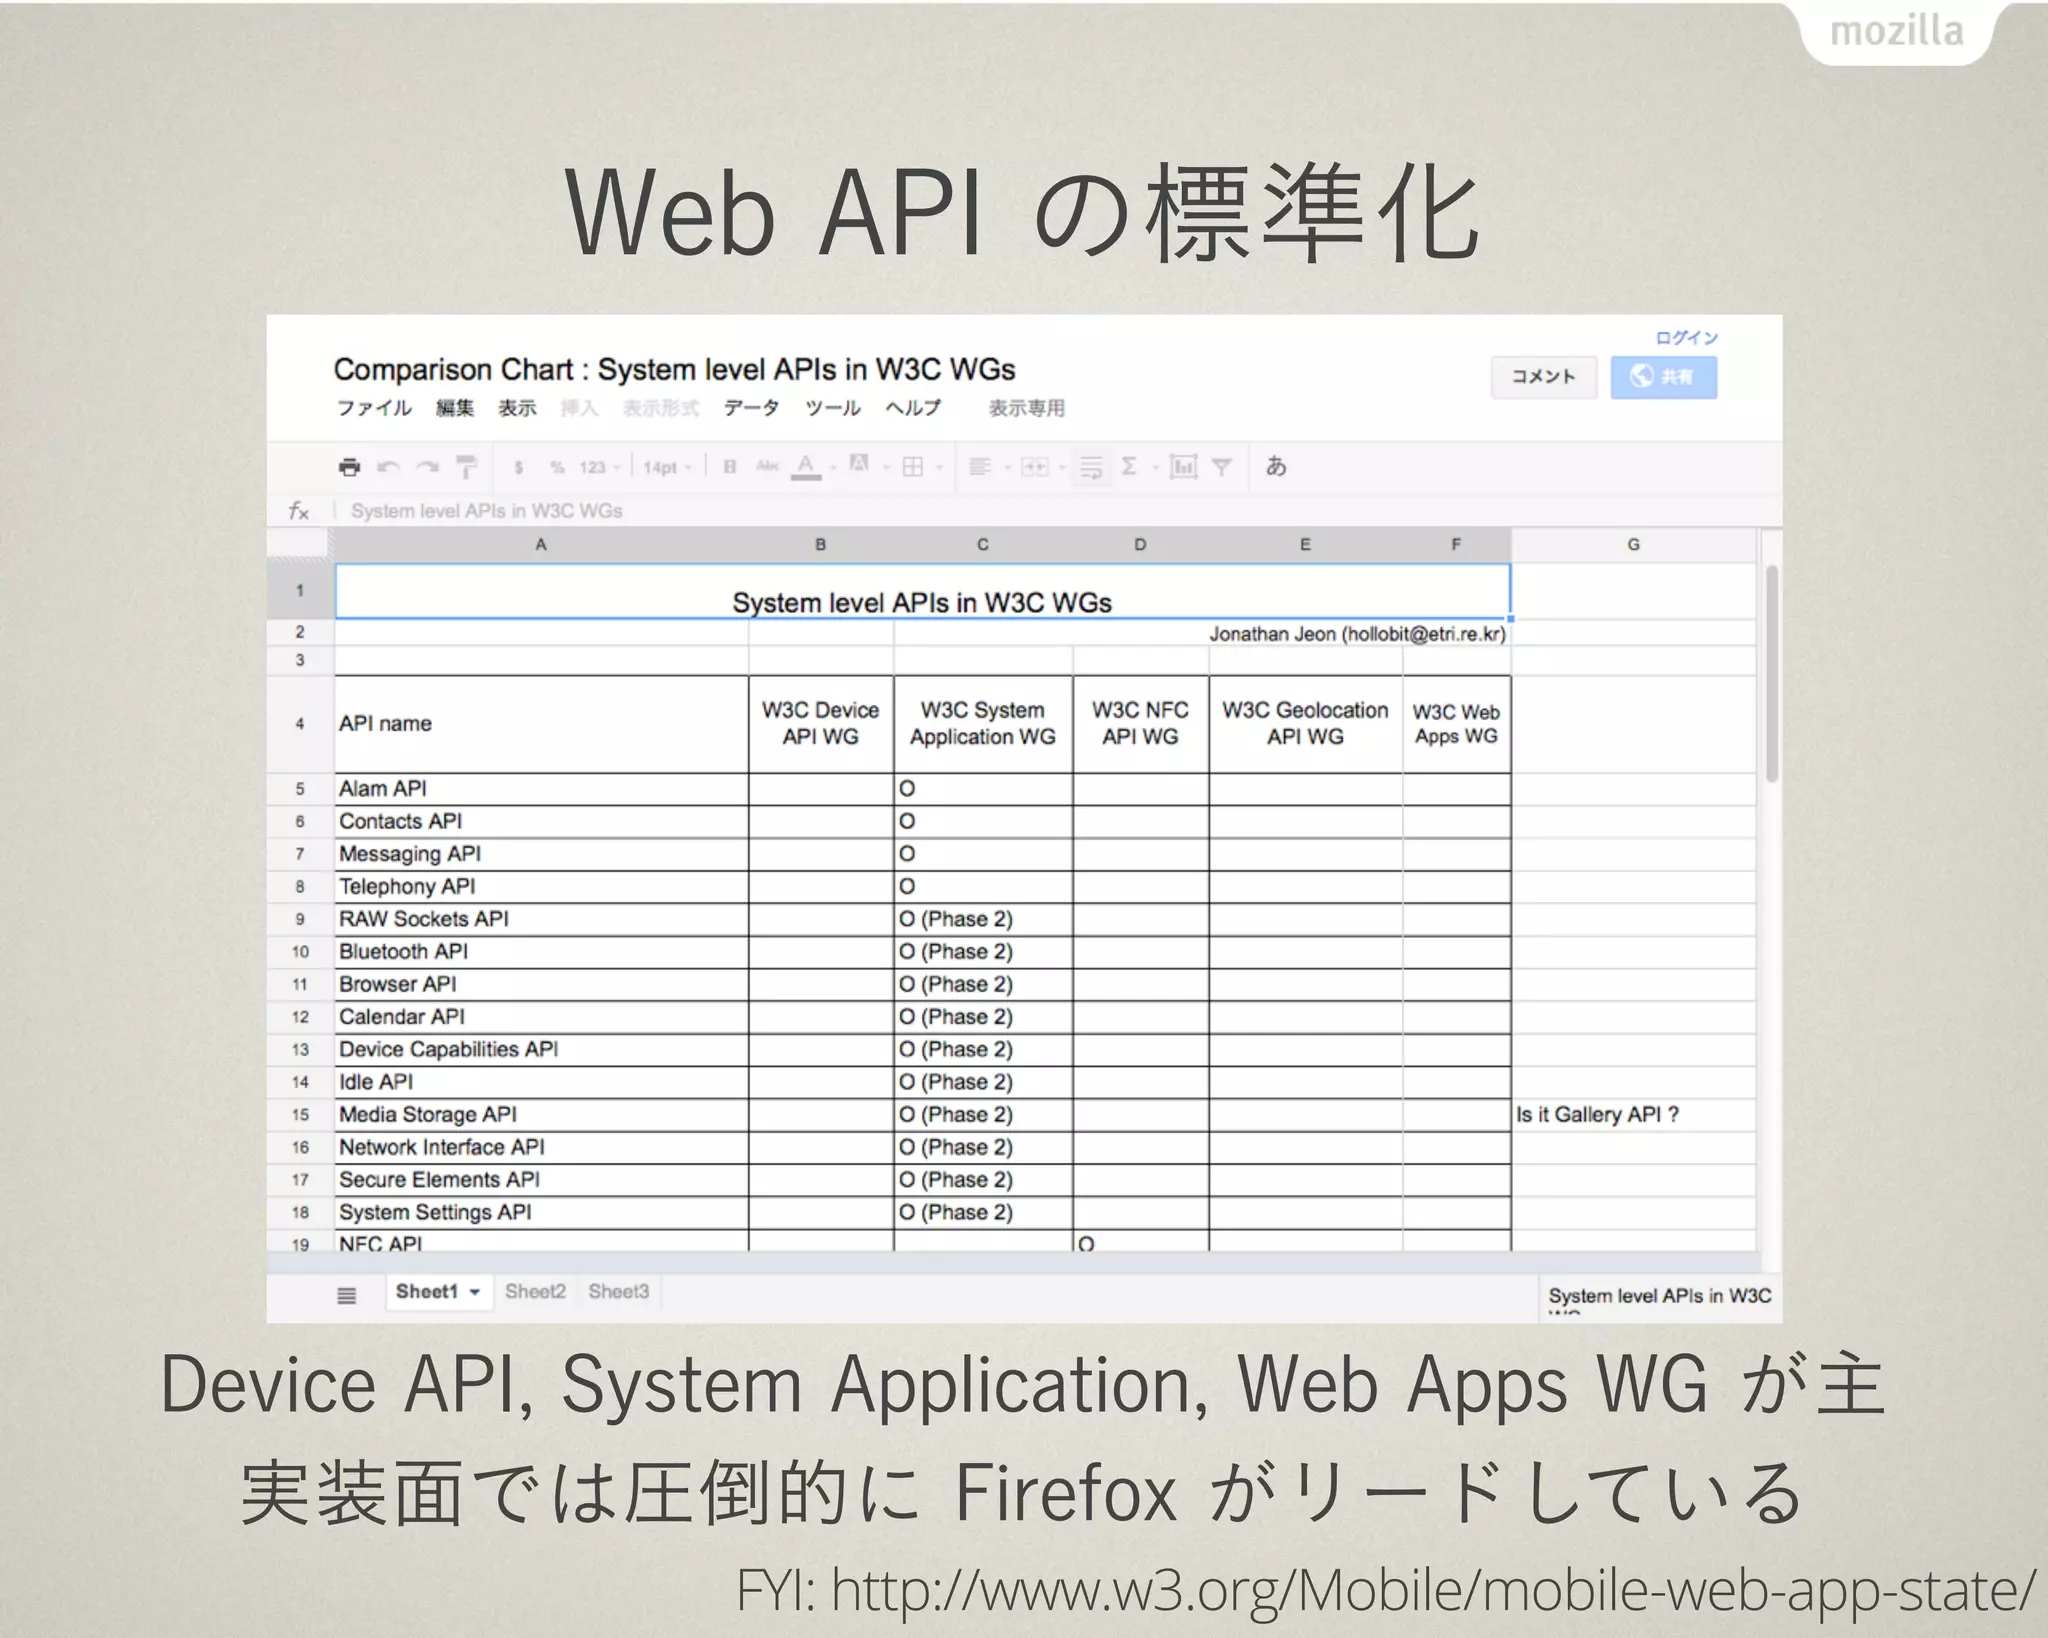Open the ヘルプ menu
The image size is (2048, 1638).
point(912,408)
